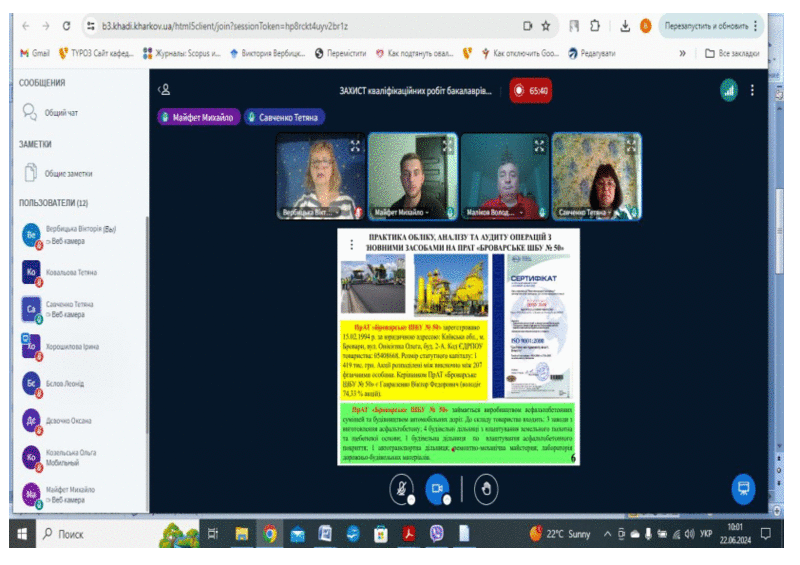The height and width of the screenshot is (565, 800).
Task: Open Task View on the taskbar
Action: 213,534
